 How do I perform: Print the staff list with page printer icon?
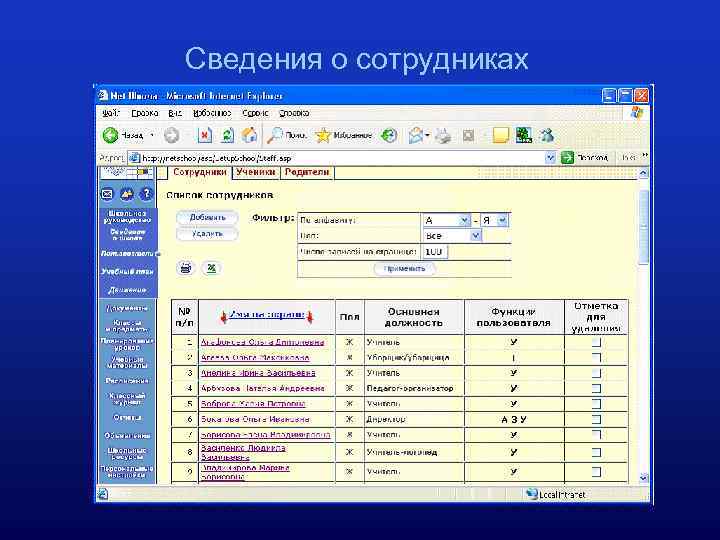click(x=186, y=268)
